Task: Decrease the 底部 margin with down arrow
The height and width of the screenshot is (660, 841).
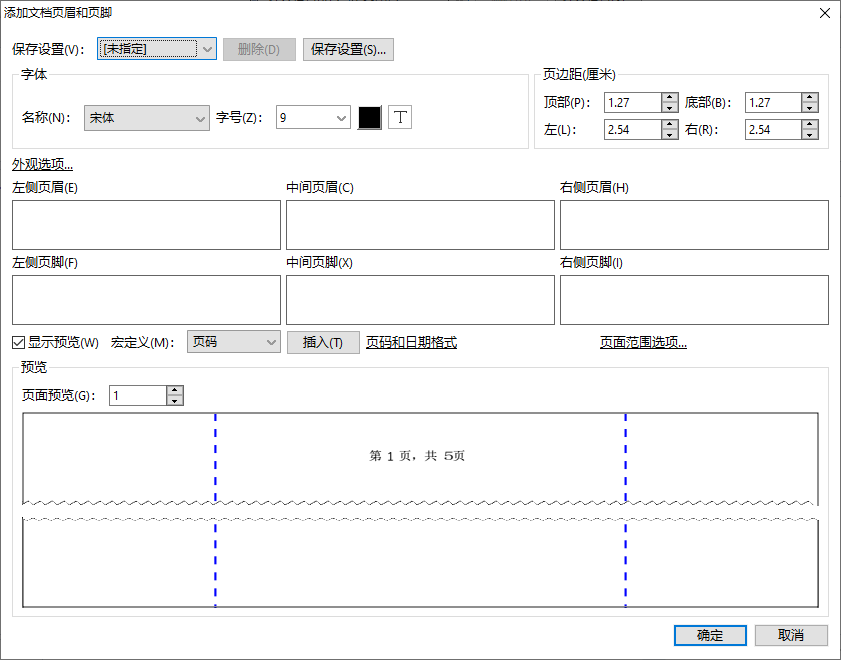Action: coord(810,108)
